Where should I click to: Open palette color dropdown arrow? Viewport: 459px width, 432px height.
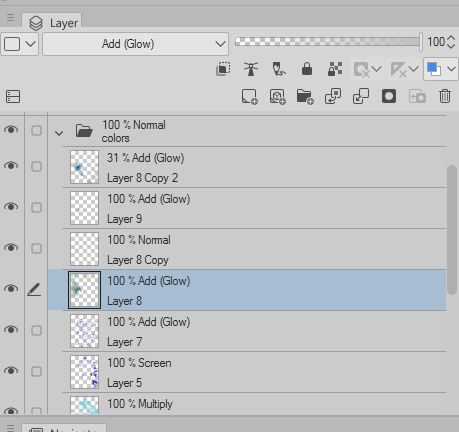tap(31, 44)
